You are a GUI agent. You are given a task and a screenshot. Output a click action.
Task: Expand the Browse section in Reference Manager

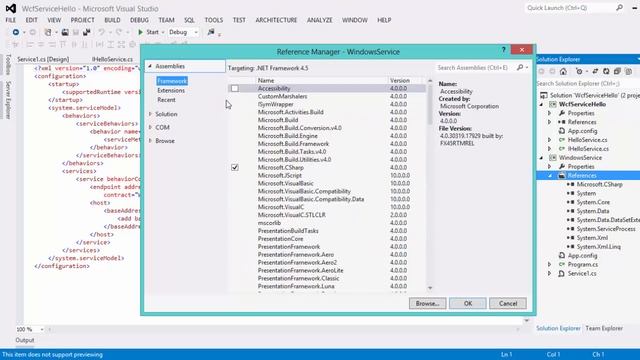pyautogui.click(x=150, y=141)
